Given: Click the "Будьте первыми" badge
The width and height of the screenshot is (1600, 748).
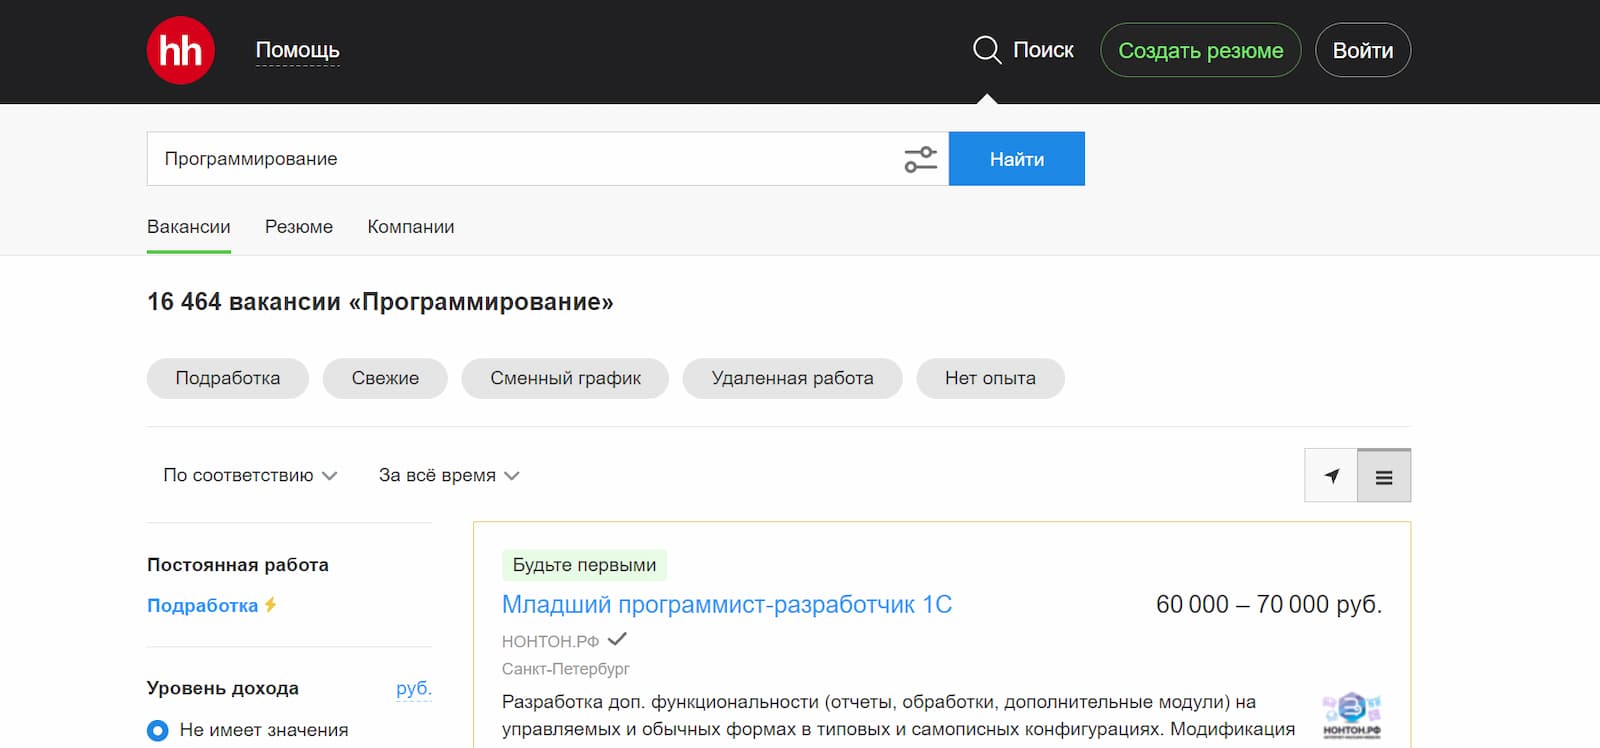Looking at the screenshot, I should [585, 565].
